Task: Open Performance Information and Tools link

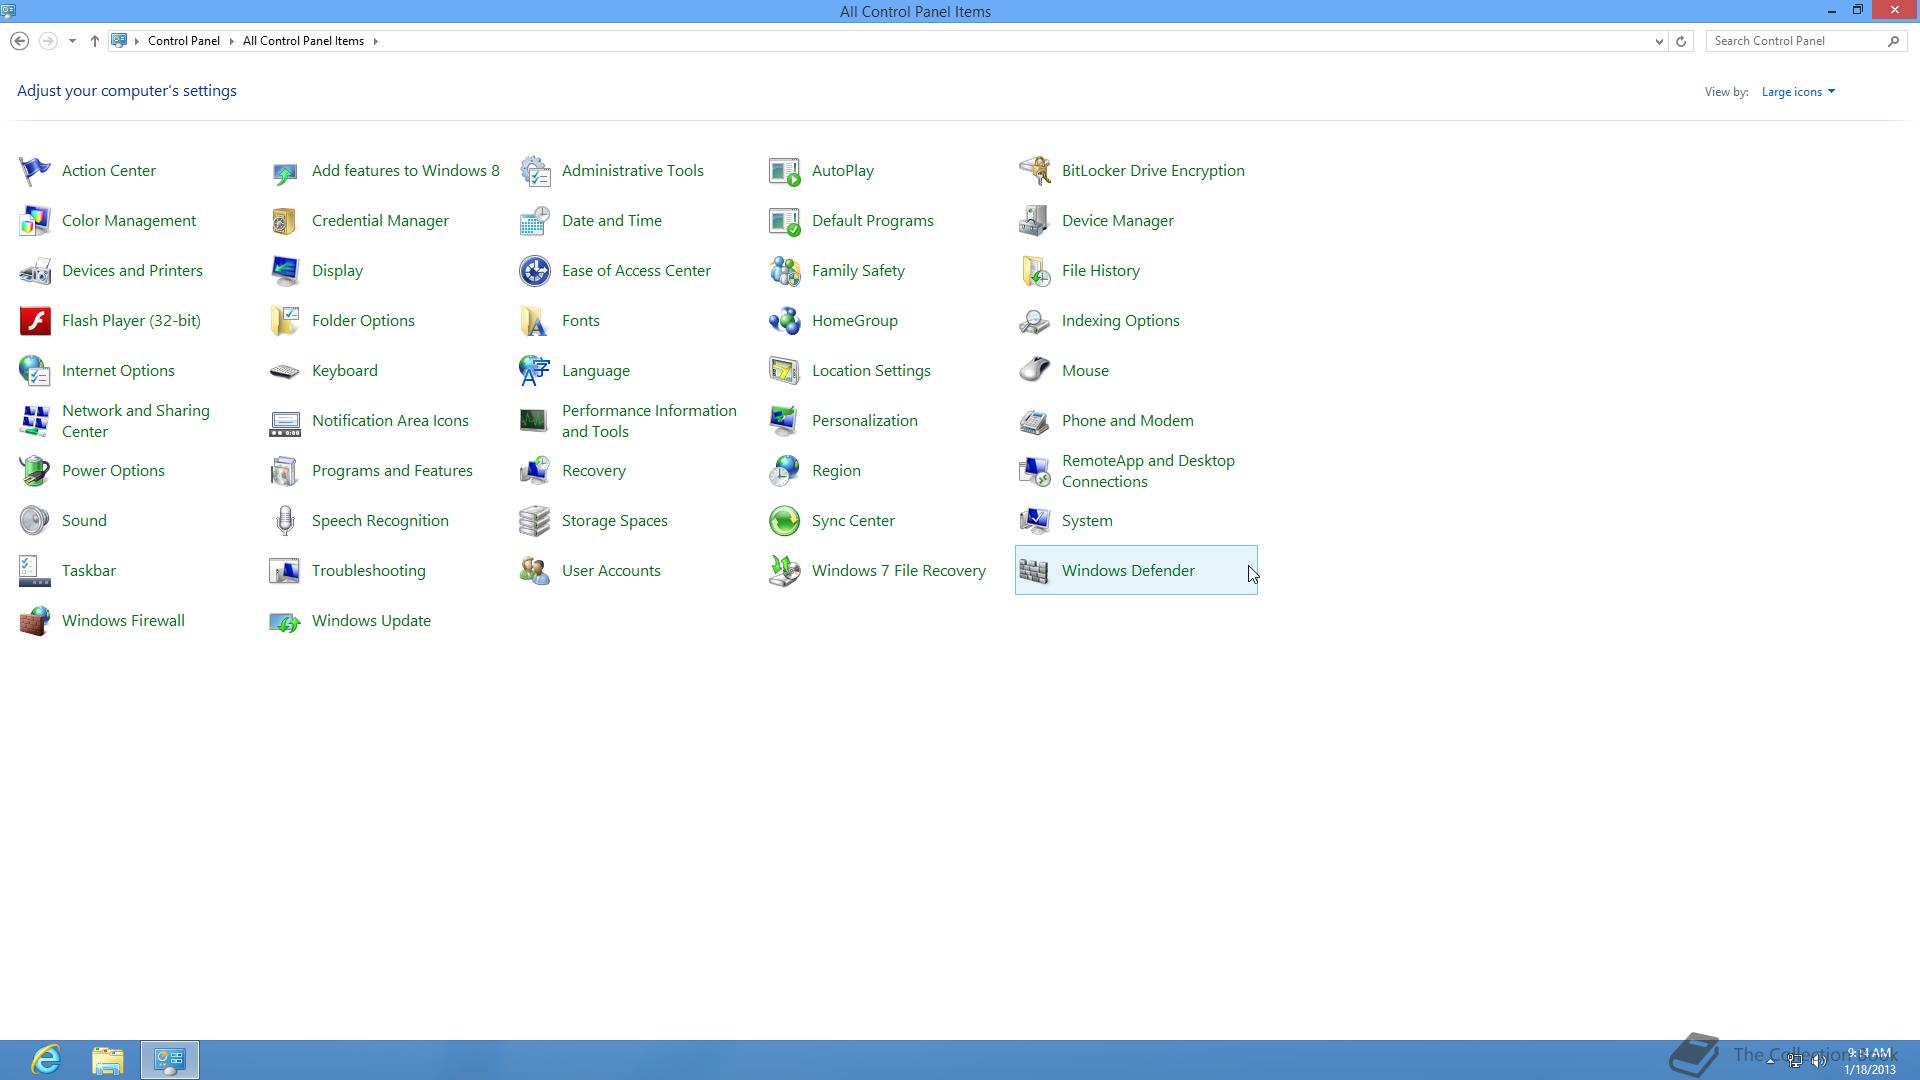Action: tap(649, 421)
